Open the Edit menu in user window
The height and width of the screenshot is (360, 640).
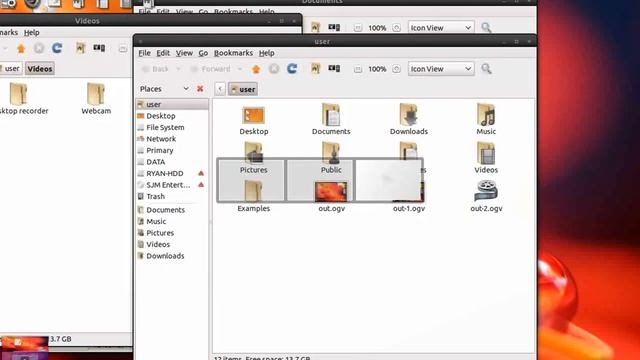tap(163, 53)
